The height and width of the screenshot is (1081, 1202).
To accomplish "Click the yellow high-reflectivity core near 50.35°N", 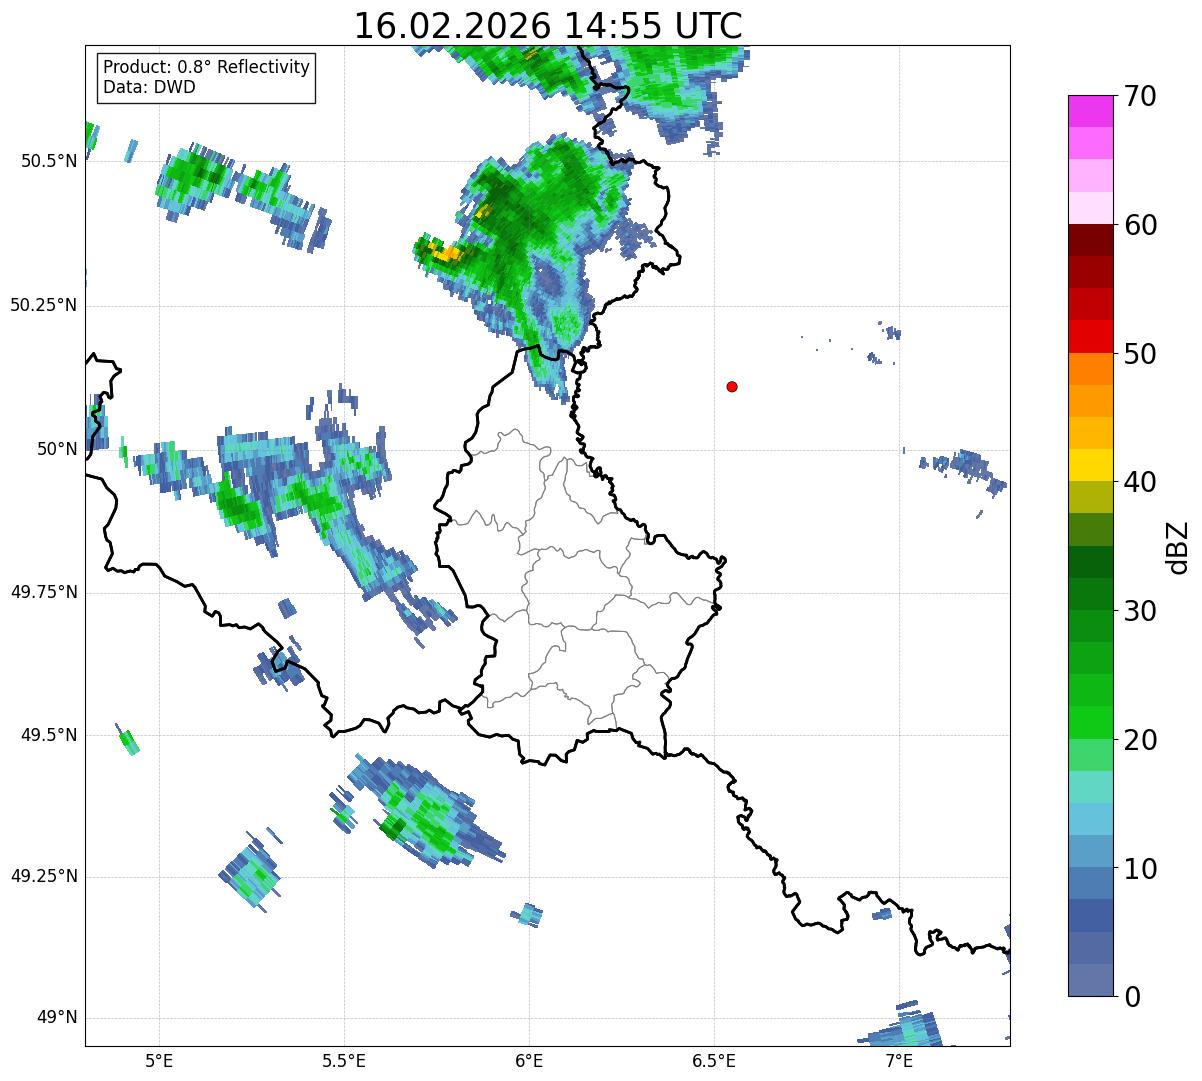I will pos(446,253).
